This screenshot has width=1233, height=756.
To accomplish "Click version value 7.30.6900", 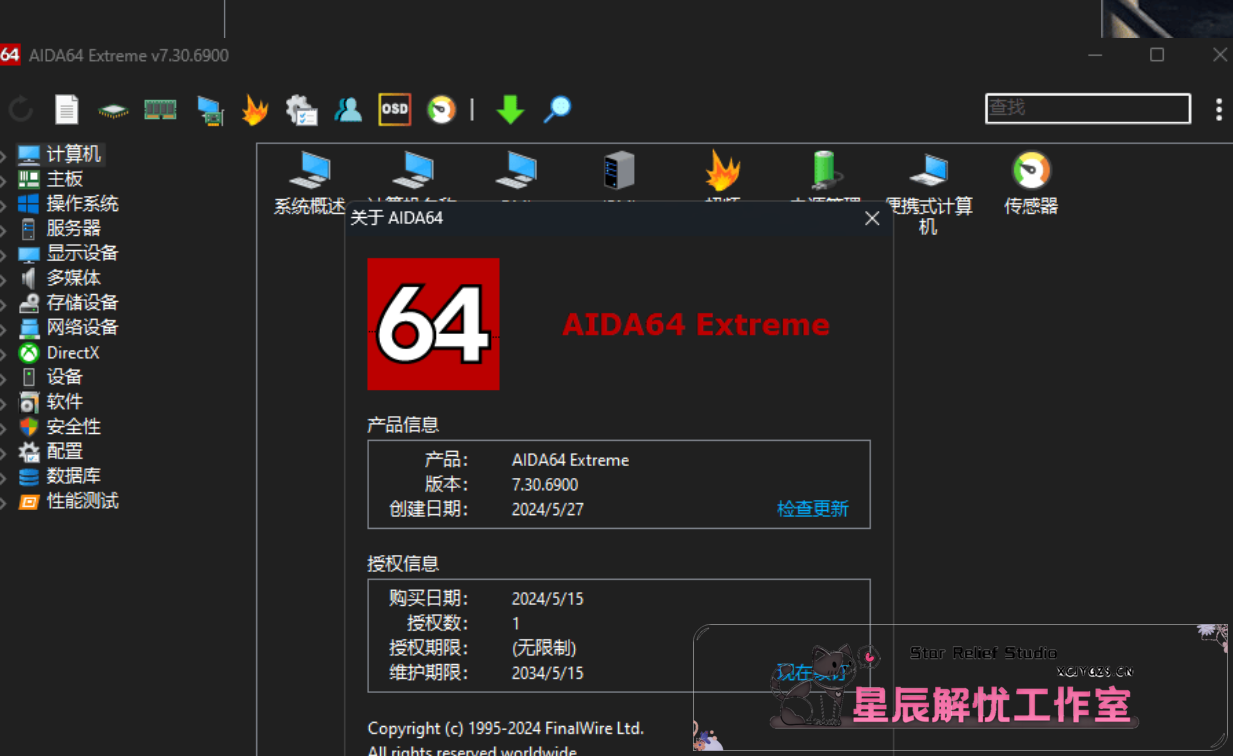I will tap(545, 485).
